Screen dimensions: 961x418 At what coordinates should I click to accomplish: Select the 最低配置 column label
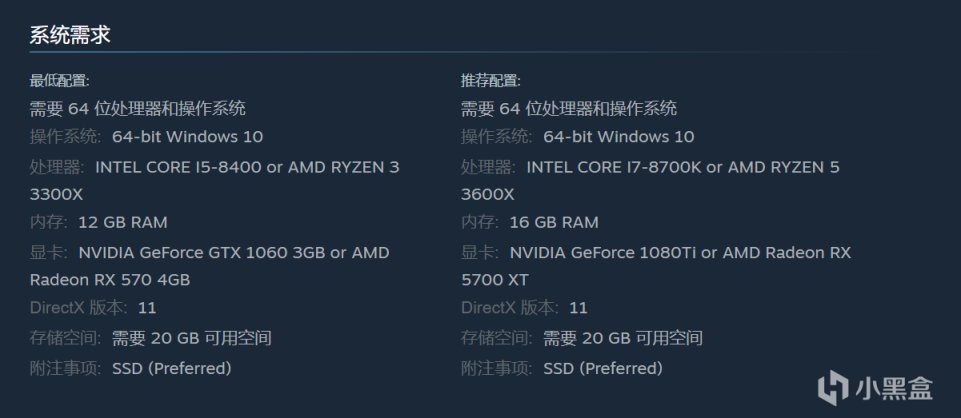point(59,81)
